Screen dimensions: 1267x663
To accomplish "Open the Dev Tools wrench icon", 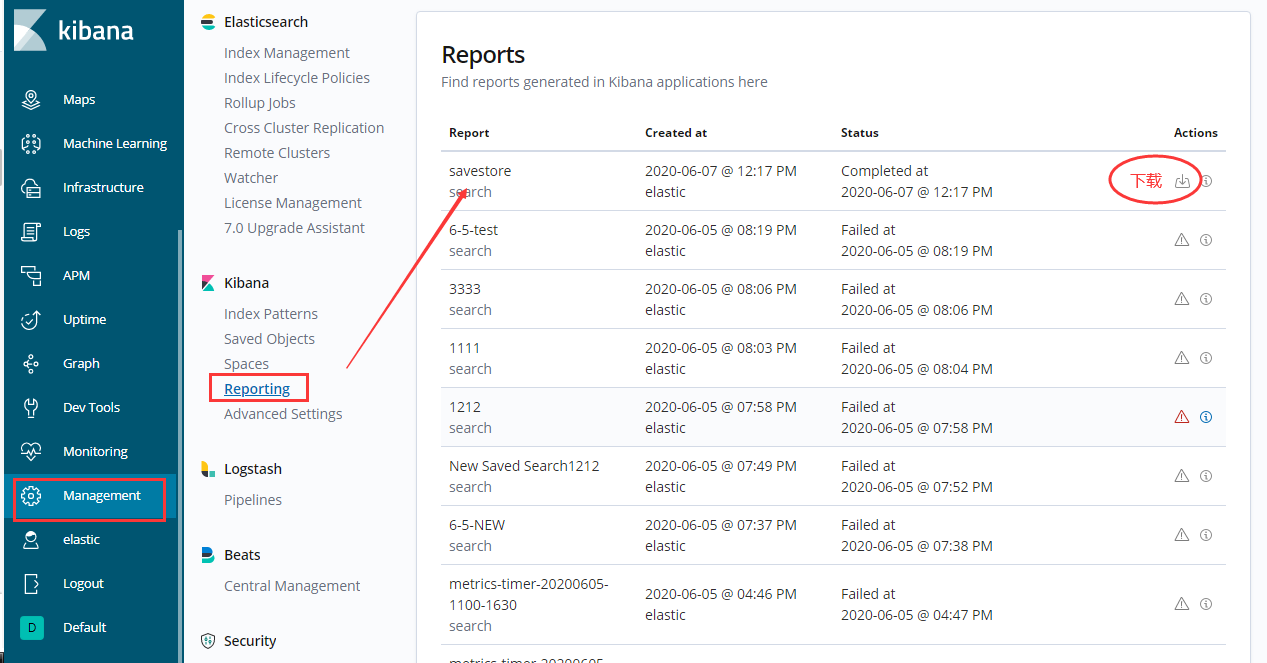I will [31, 407].
